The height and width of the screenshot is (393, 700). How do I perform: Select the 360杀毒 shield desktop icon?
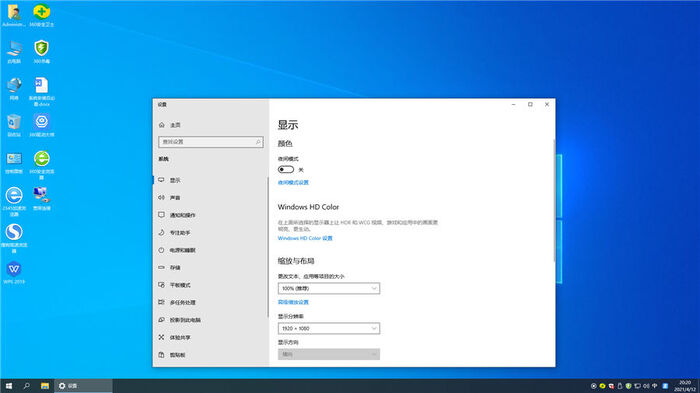coord(42,52)
